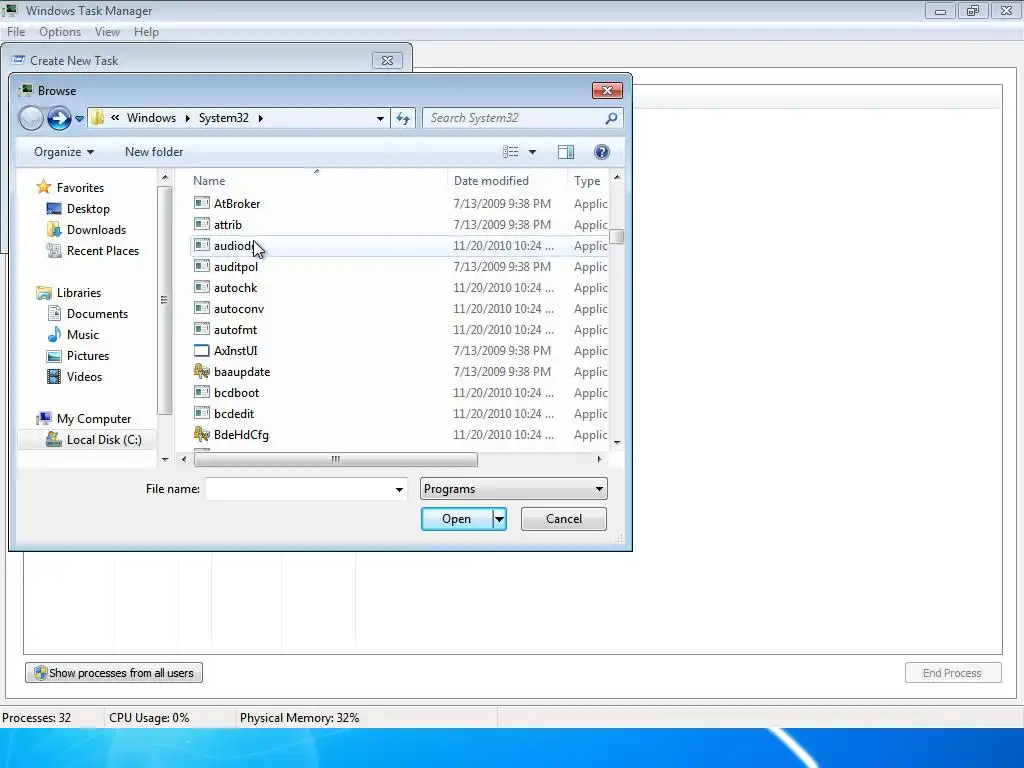
Task: Open the Programs file type dropdown
Action: tap(513, 489)
